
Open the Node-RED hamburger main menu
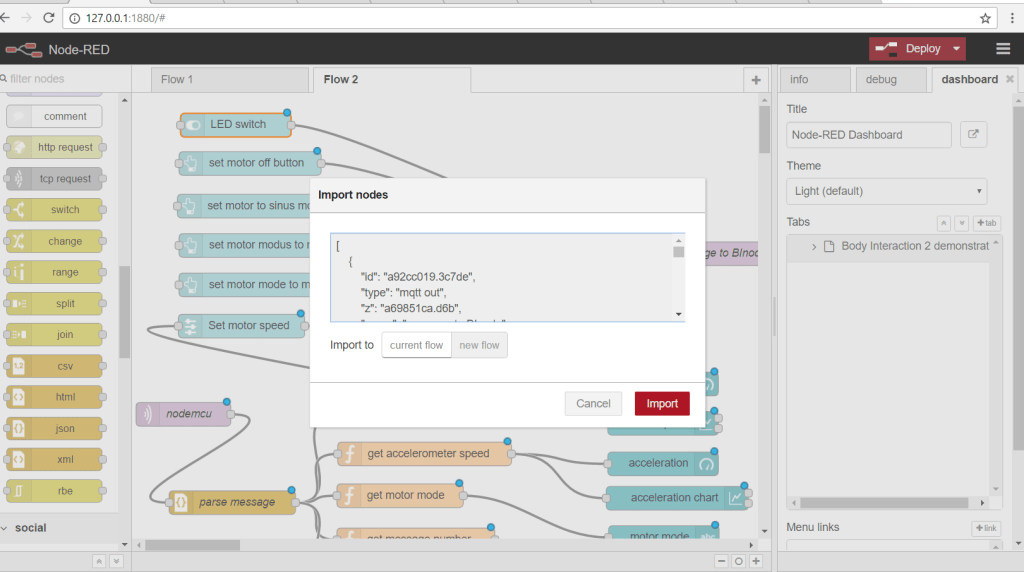tap(1002, 49)
